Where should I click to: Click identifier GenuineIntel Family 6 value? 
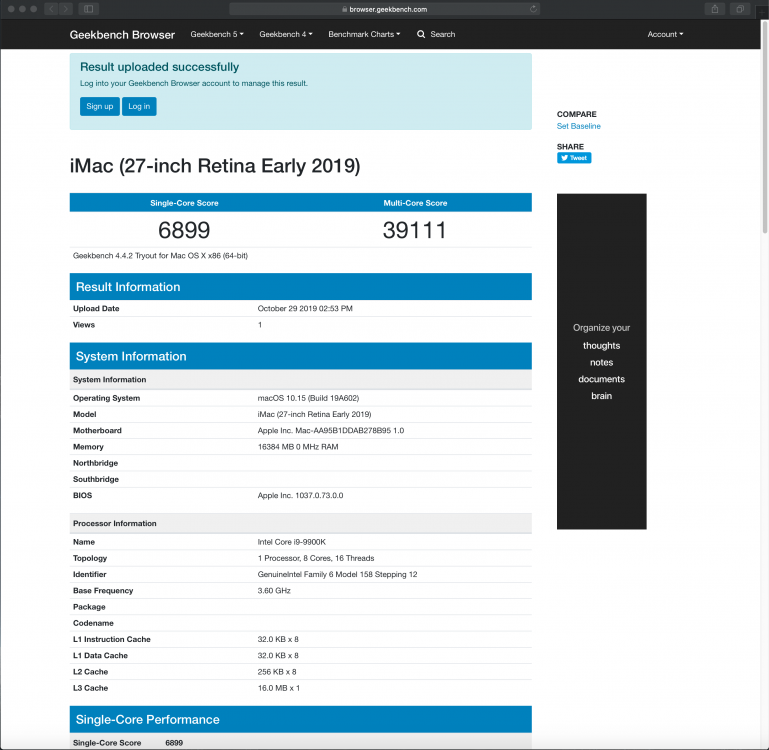[x=337, y=574]
